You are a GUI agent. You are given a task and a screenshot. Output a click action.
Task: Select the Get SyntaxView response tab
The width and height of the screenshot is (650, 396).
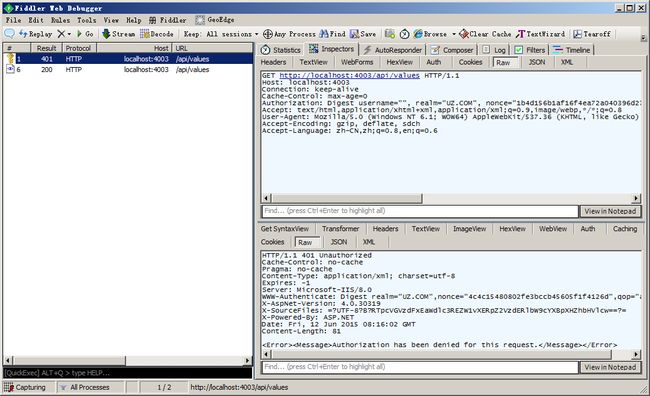285,229
